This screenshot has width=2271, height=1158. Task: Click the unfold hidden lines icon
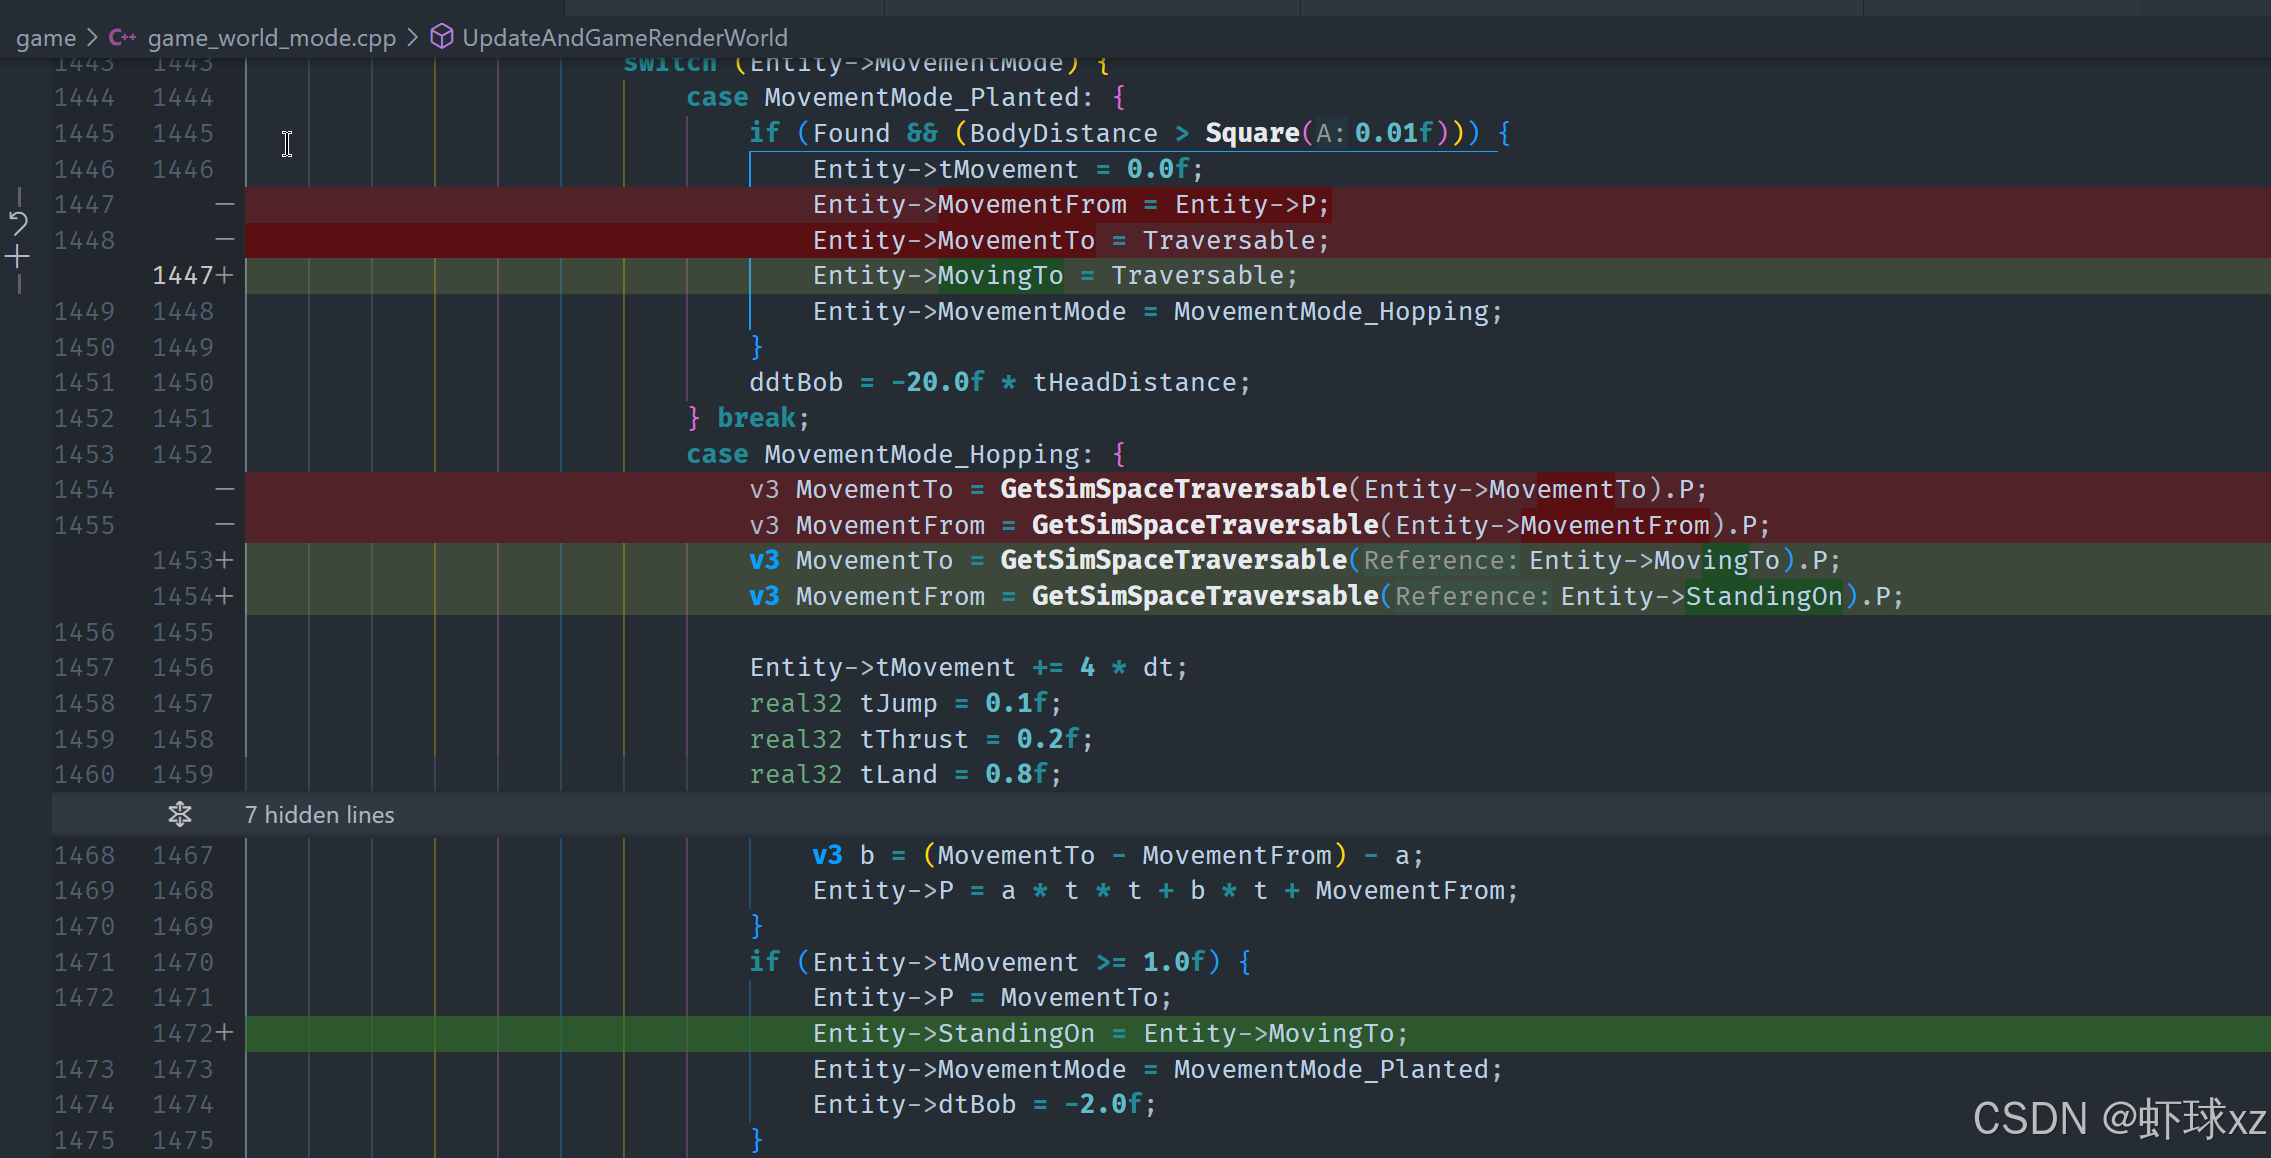(180, 814)
